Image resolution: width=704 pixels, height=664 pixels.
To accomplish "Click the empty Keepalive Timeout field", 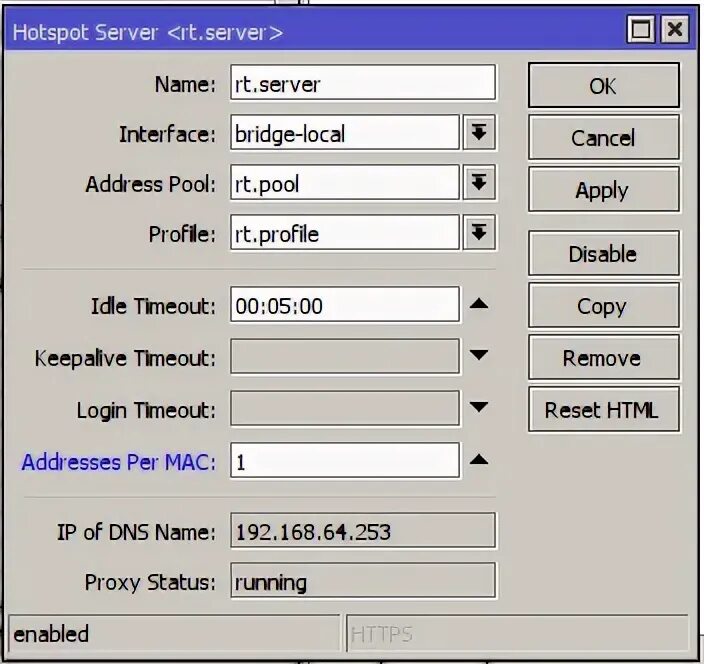I will [345, 356].
